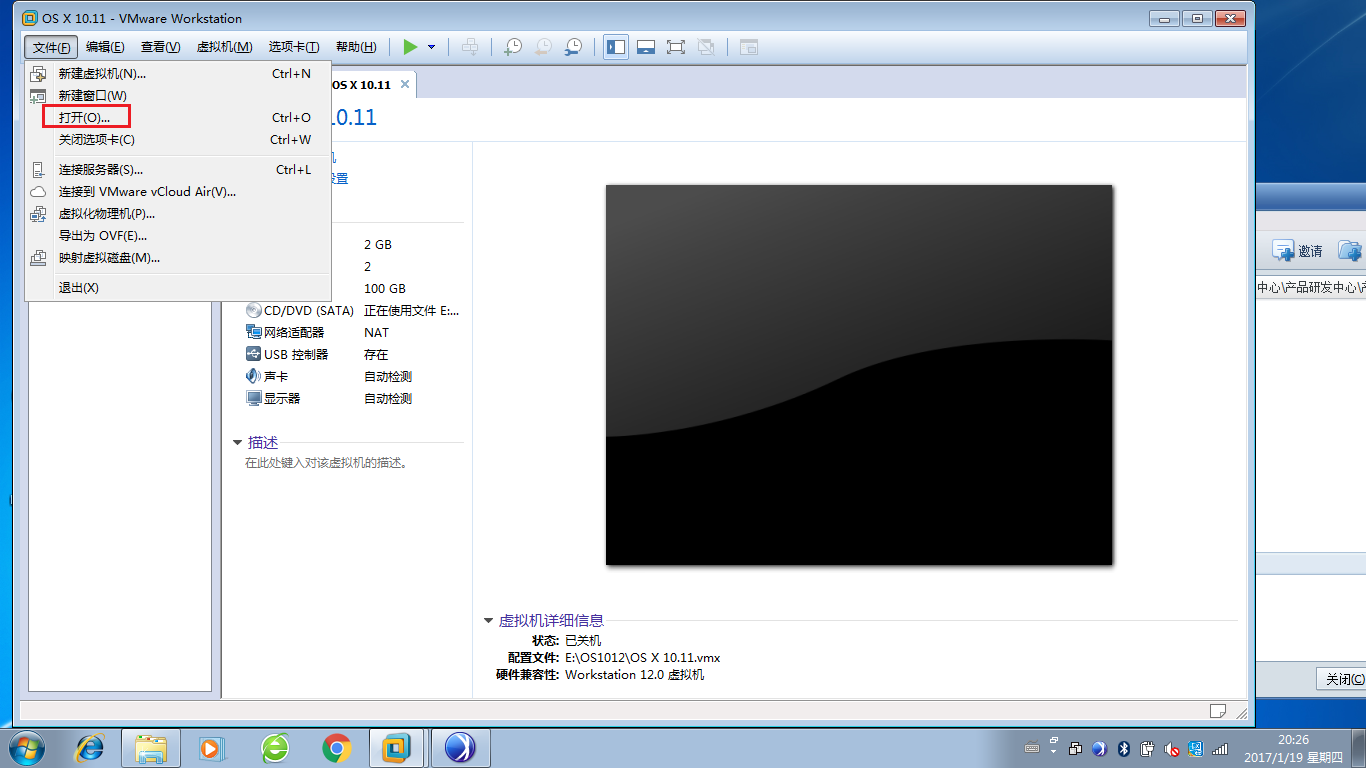Power on the virtual machine with green play icon

(x=410, y=47)
